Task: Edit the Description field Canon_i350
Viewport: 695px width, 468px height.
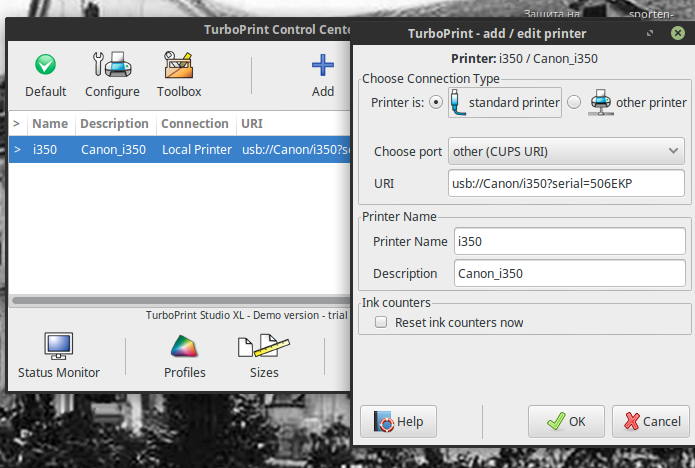Action: click(570, 273)
